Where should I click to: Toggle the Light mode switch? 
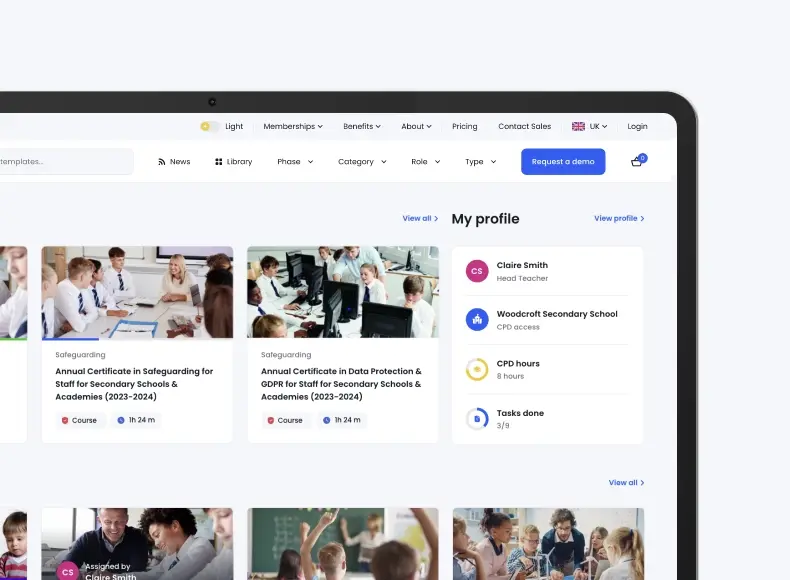pyautogui.click(x=209, y=127)
